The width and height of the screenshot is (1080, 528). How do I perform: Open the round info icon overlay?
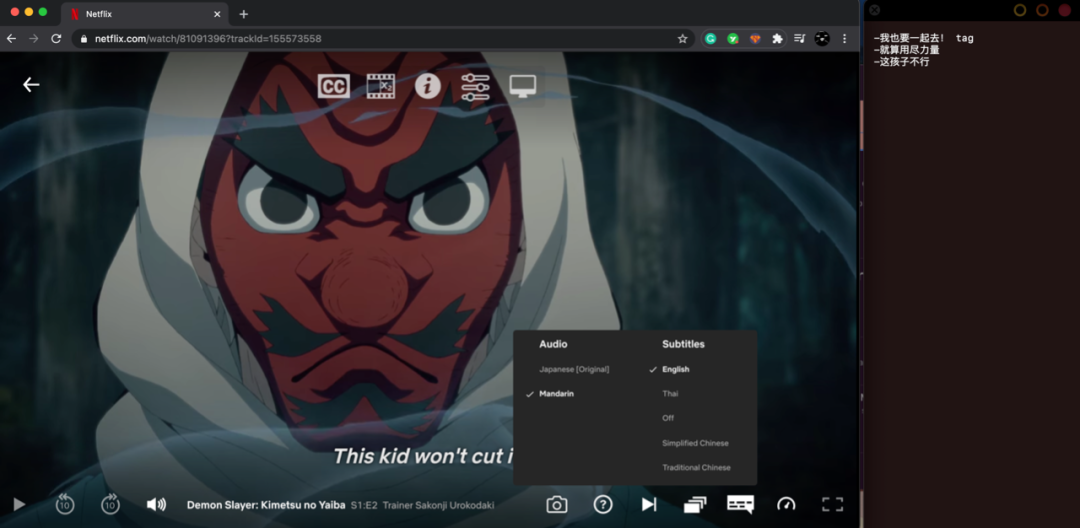coord(428,86)
